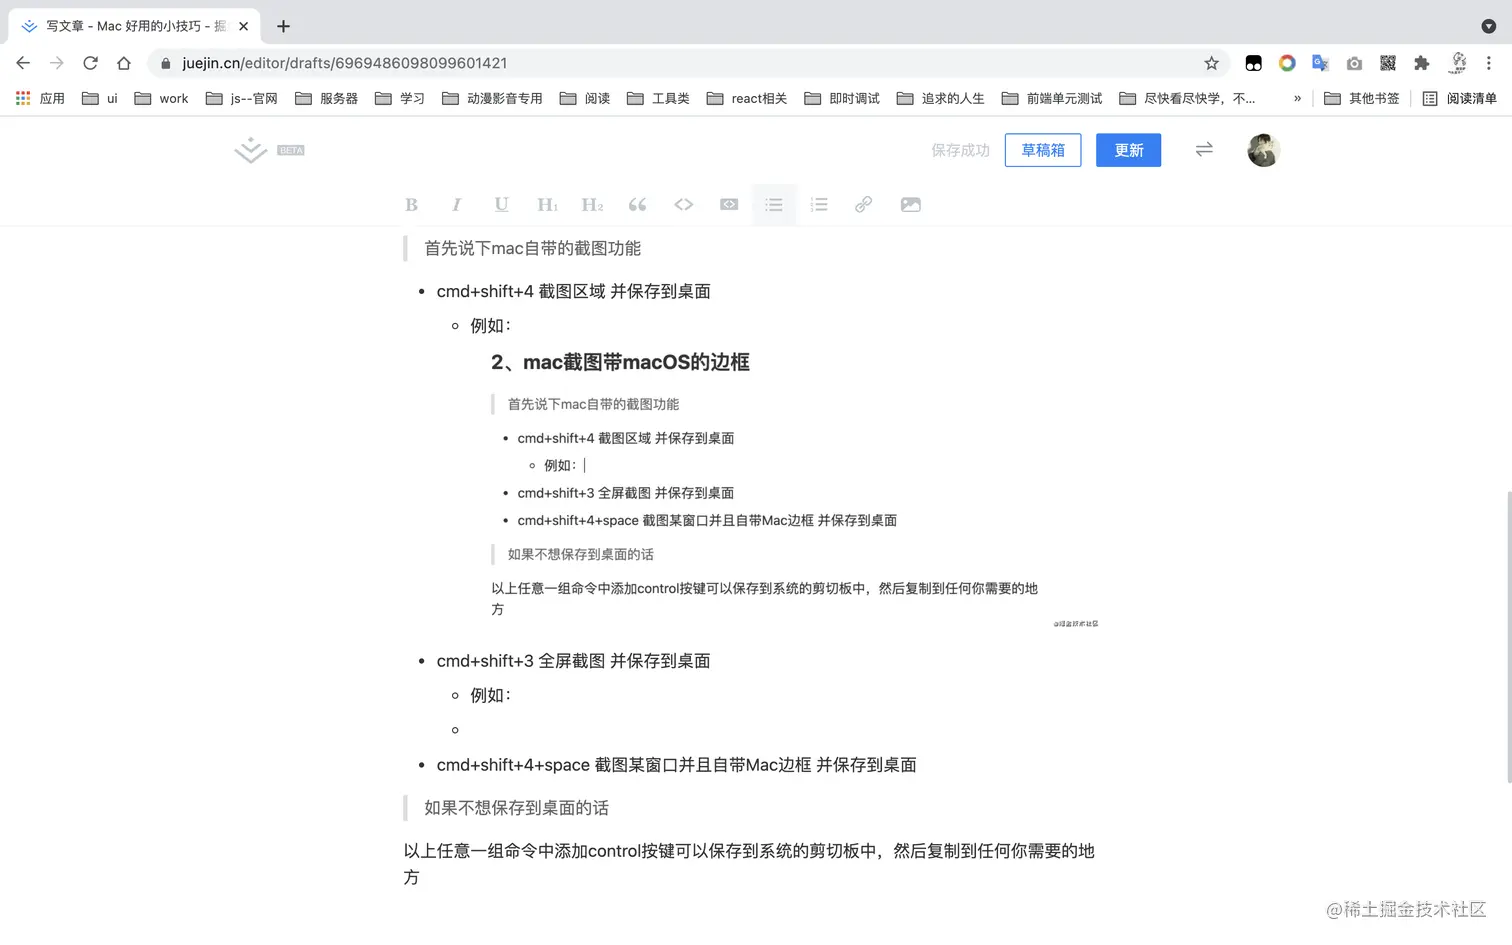
Task: Insert a hyperlink via the link icon
Action: point(863,205)
